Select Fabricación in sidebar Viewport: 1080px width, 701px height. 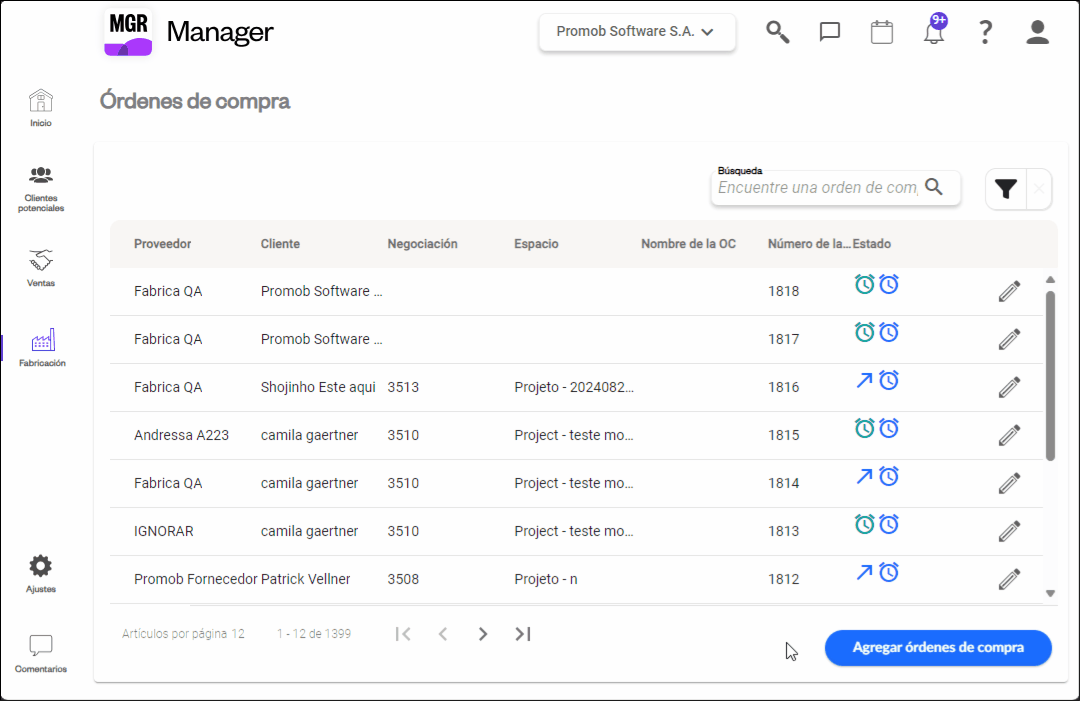click(x=42, y=348)
